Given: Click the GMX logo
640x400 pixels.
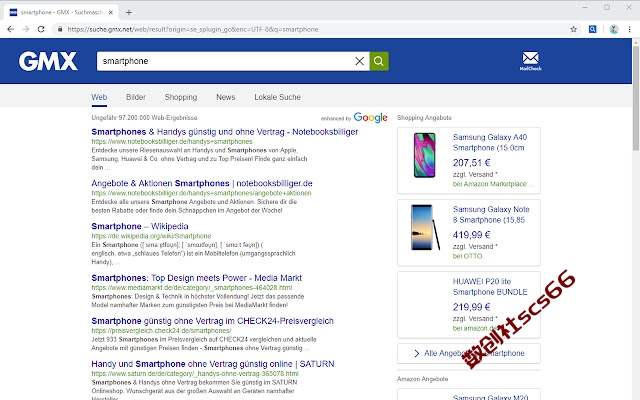Looking at the screenshot, I should tap(48, 61).
